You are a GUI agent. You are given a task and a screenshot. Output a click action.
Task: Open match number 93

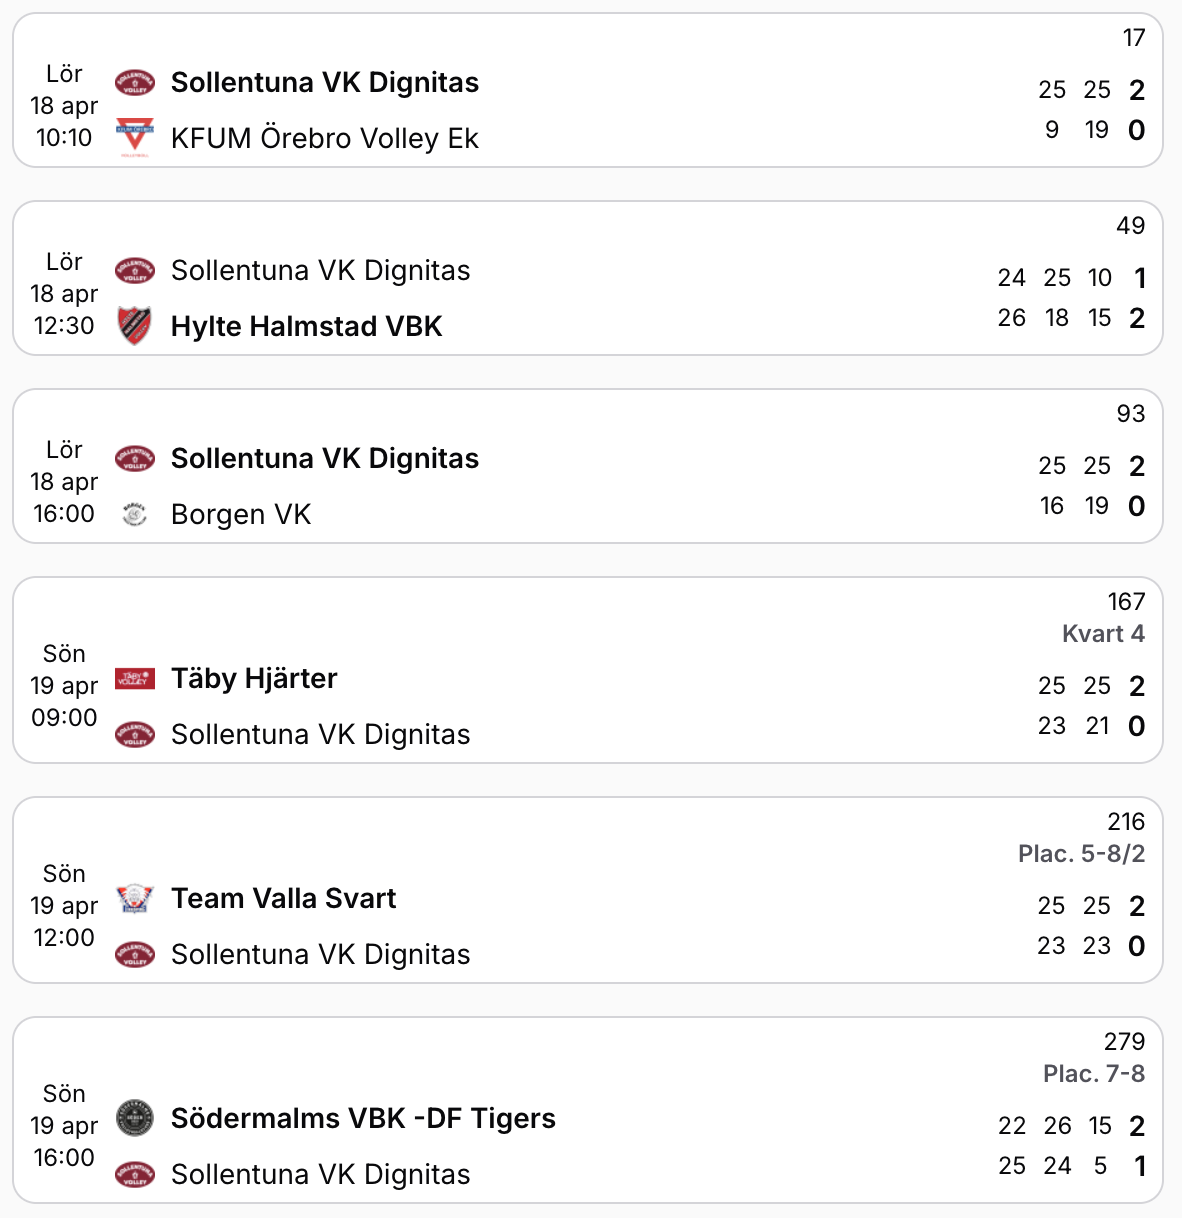coord(1130,414)
